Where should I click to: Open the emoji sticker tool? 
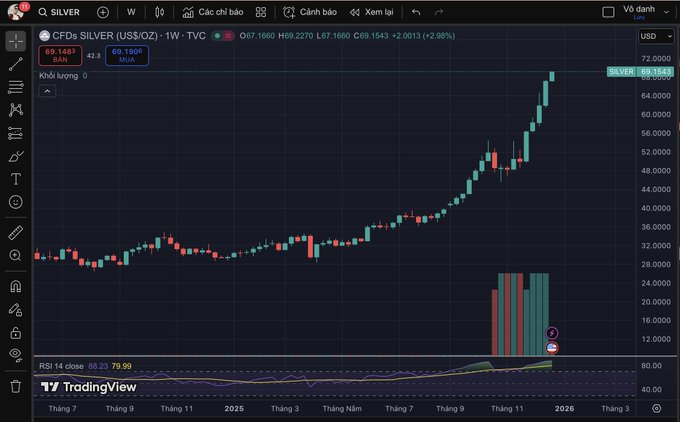(x=15, y=202)
